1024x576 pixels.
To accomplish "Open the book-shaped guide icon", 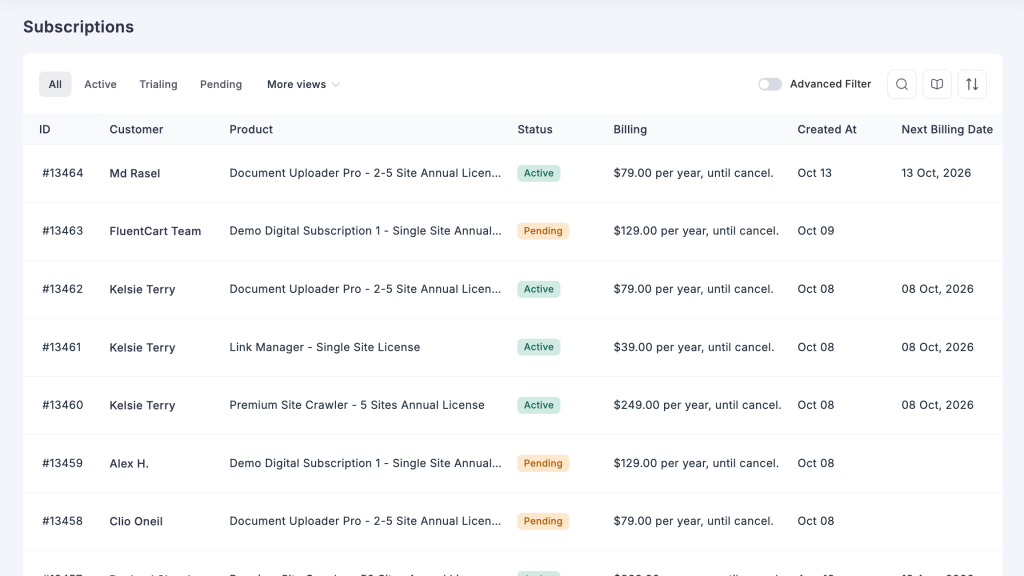I will (937, 85).
